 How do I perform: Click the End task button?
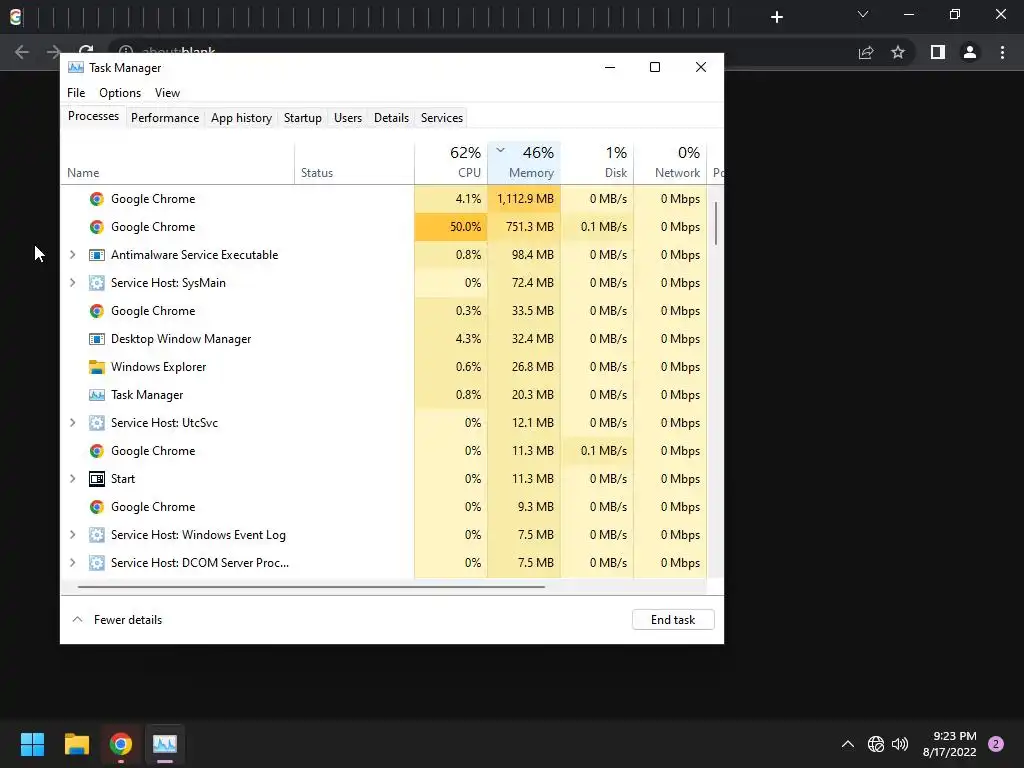click(673, 620)
